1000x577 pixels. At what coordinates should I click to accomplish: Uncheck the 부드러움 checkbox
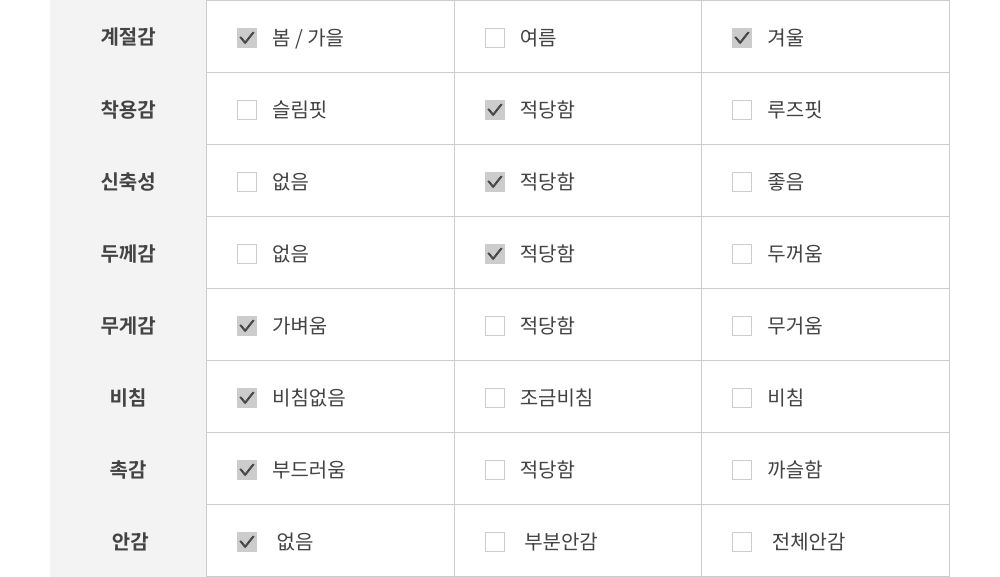247,470
